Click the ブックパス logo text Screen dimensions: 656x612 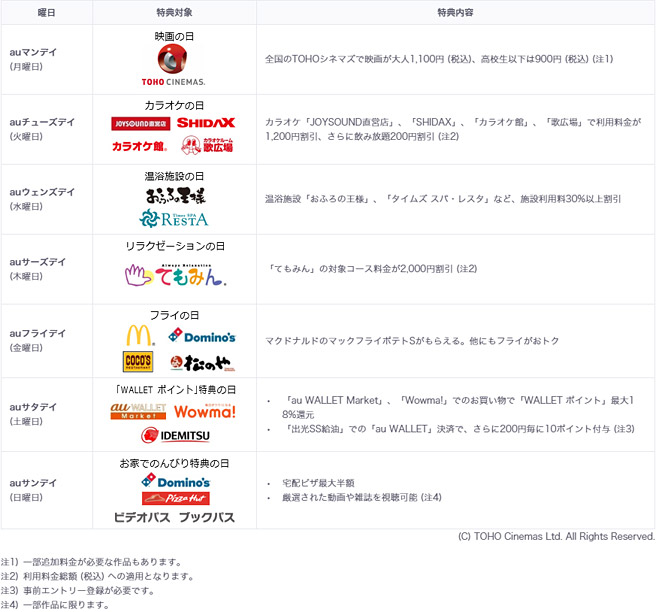[207, 517]
